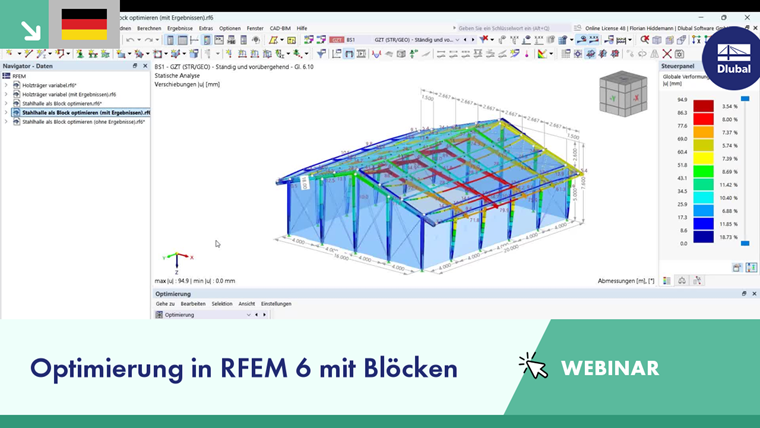This screenshot has width=760, height=428.
Task: Expand Holzträger variabel (mit Ergebnissen) node
Action: pos(6,95)
